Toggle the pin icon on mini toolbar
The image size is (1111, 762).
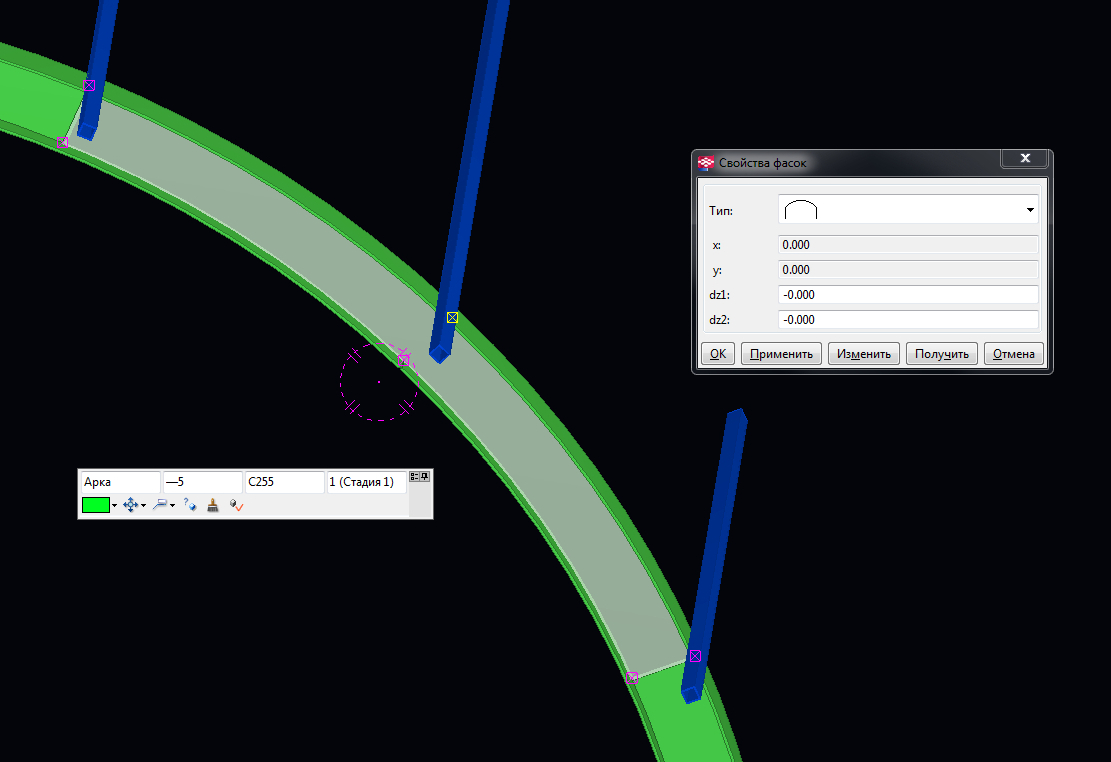425,476
